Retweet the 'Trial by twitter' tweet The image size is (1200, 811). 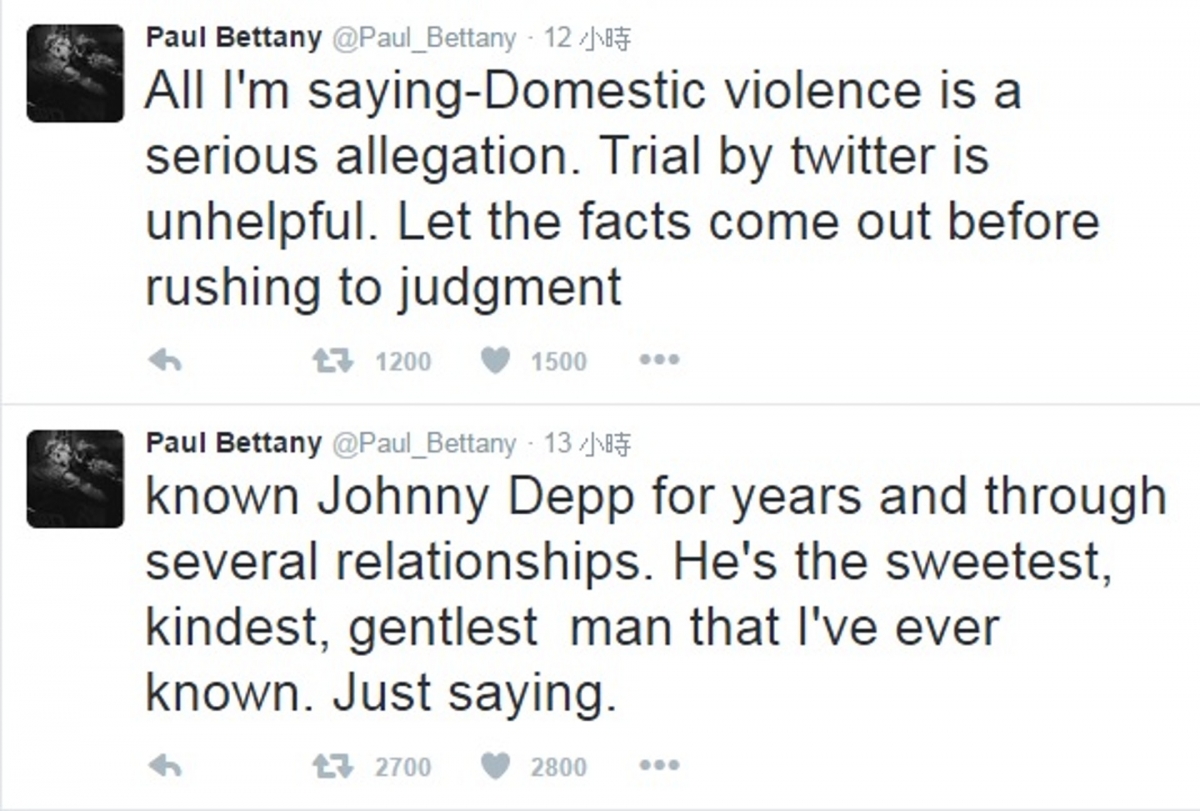click(332, 361)
